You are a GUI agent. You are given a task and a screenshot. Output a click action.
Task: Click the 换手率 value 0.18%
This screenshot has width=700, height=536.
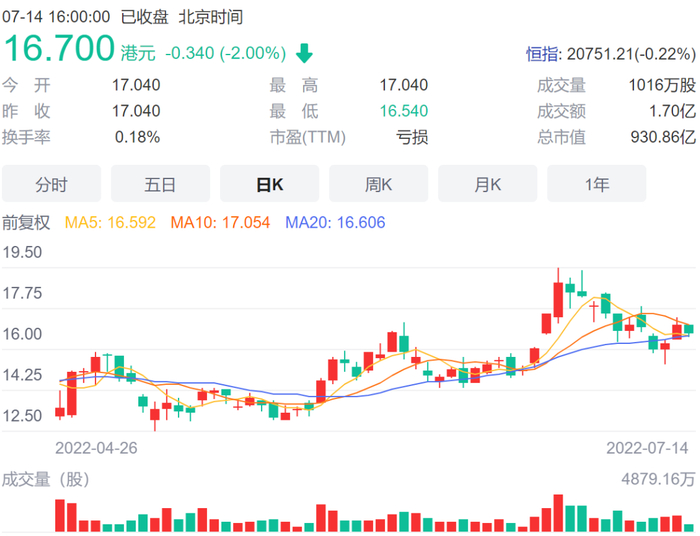click(x=138, y=137)
